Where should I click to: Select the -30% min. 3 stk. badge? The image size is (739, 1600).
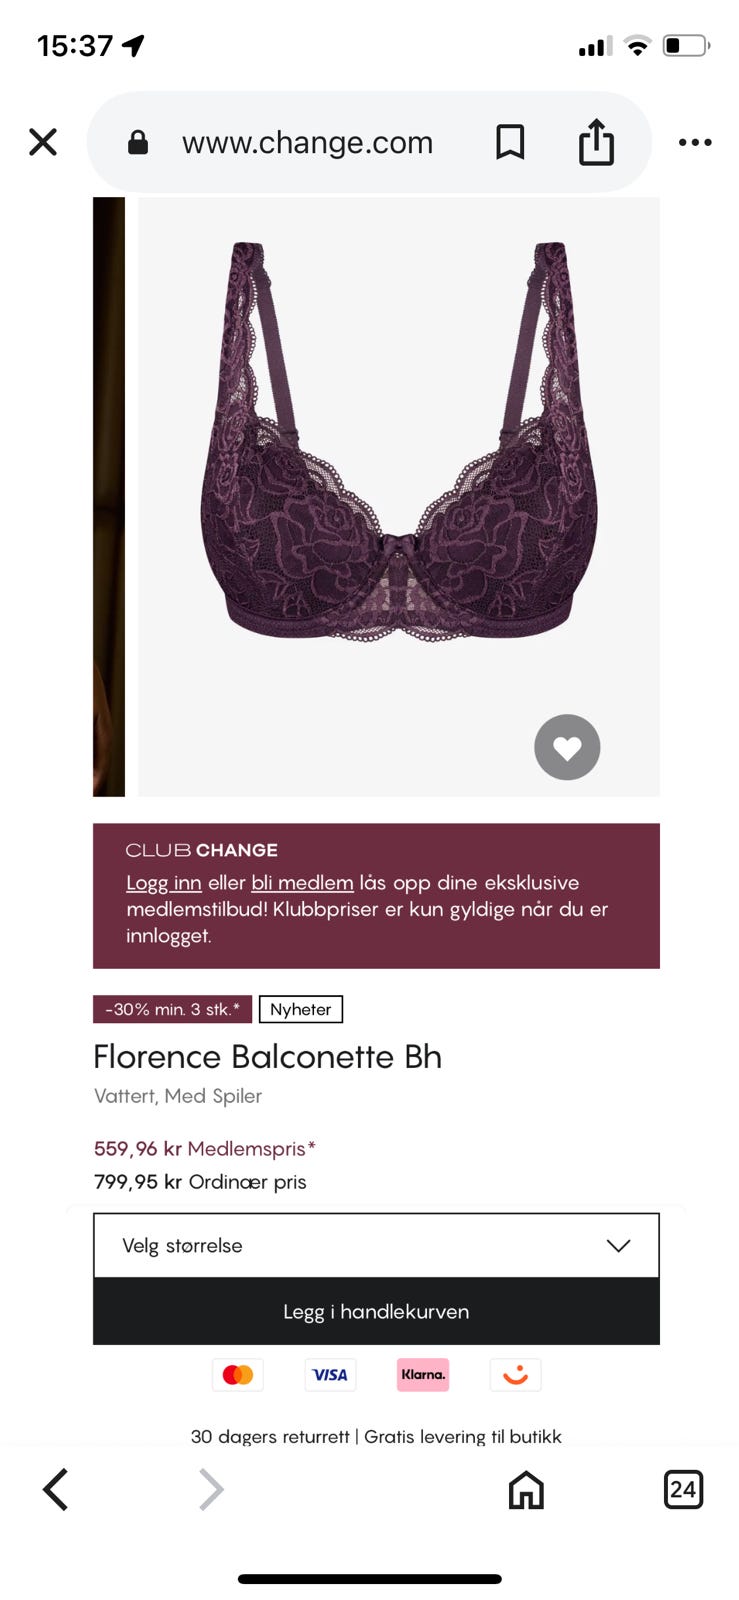[172, 1009]
